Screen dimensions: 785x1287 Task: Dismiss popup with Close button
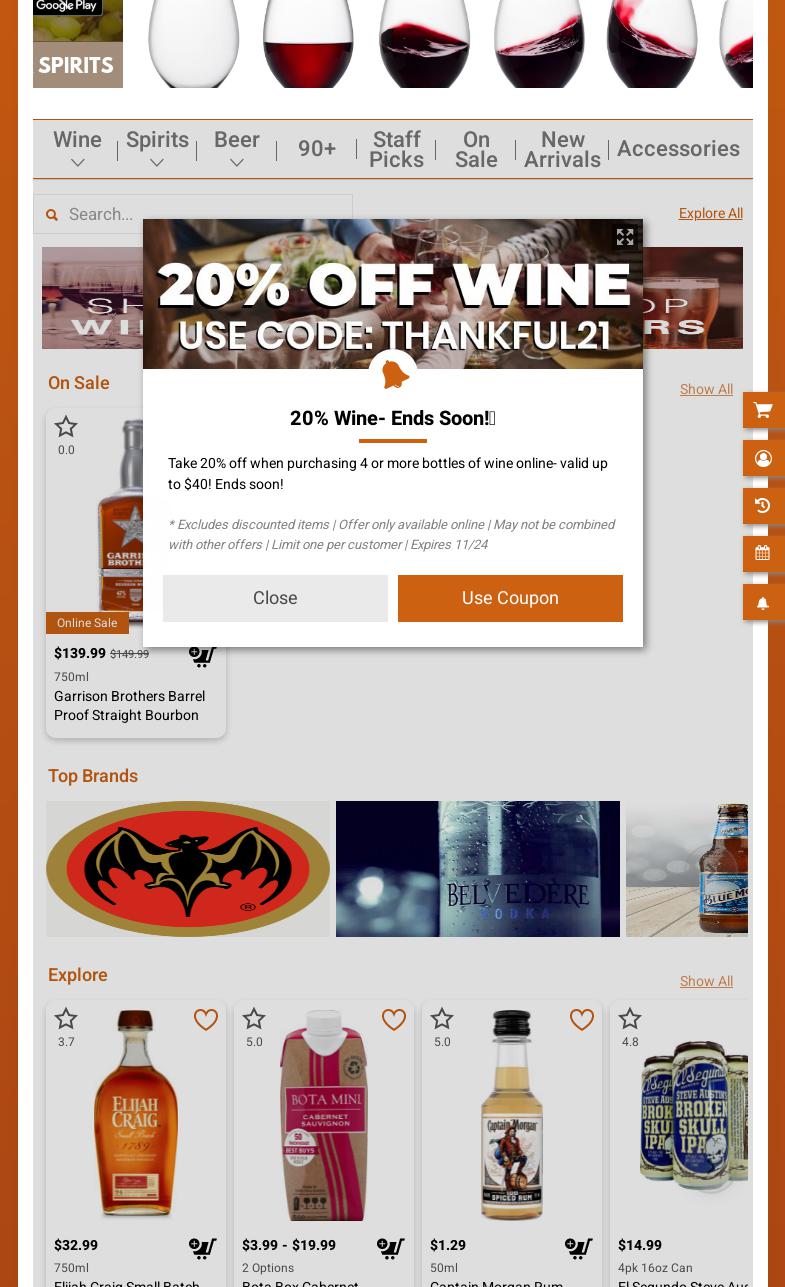coord(275,598)
